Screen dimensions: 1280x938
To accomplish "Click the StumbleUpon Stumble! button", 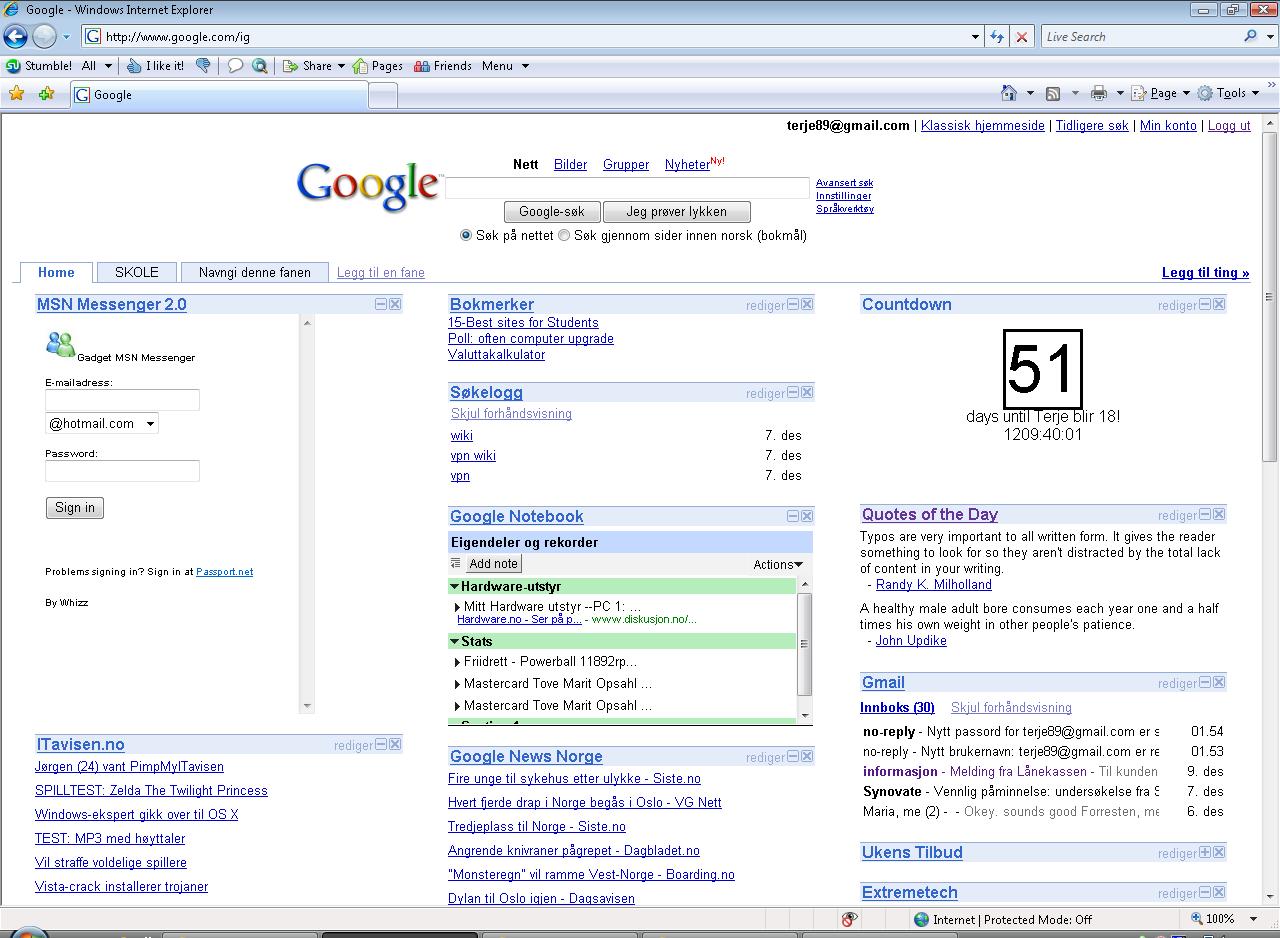I will tap(40, 66).
